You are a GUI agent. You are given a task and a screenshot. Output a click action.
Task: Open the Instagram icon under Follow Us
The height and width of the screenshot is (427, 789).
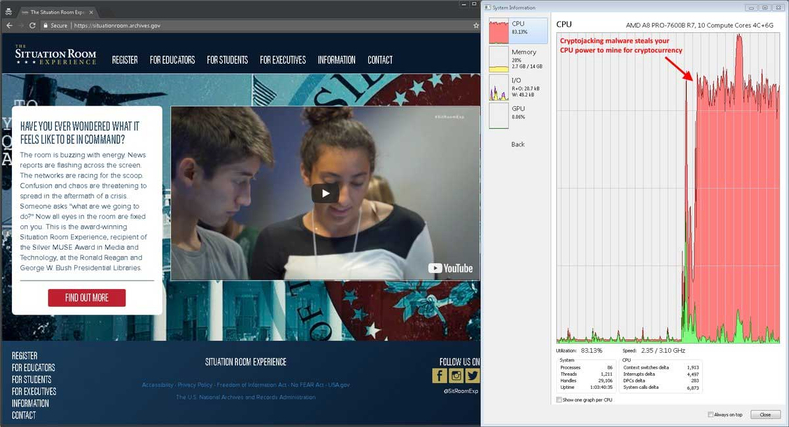tap(456, 375)
